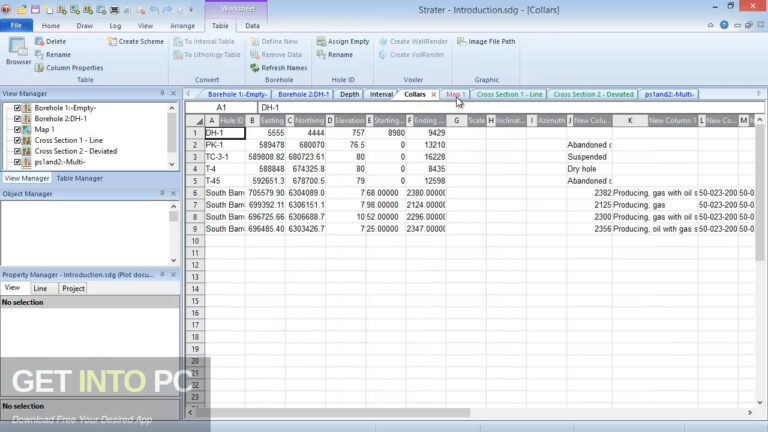
Task: Switch to the Arrange ribbon tab
Action: (182, 25)
